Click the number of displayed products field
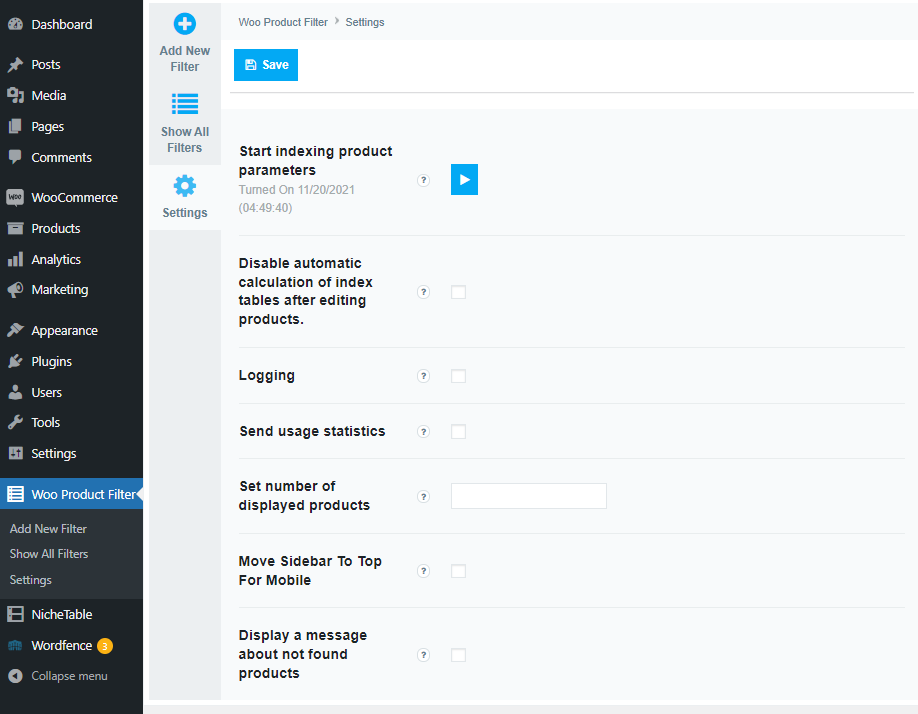Screen dimensions: 918x714 (x=528, y=495)
